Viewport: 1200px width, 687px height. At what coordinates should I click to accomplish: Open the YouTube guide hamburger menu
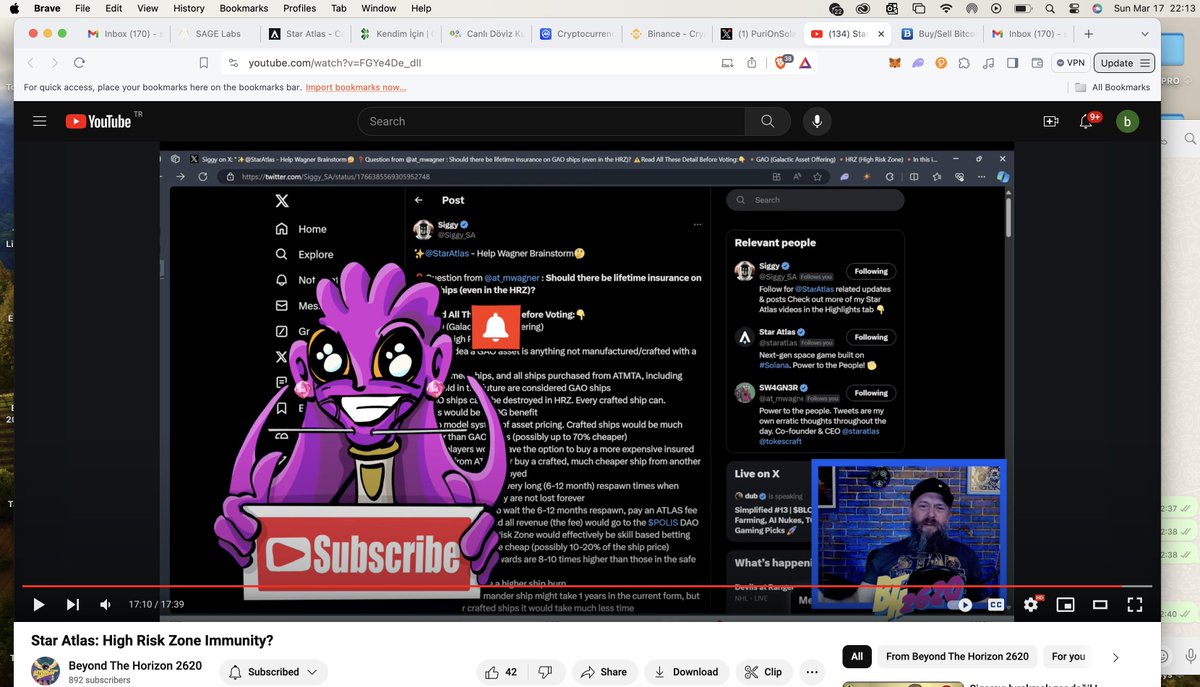pyautogui.click(x=40, y=121)
